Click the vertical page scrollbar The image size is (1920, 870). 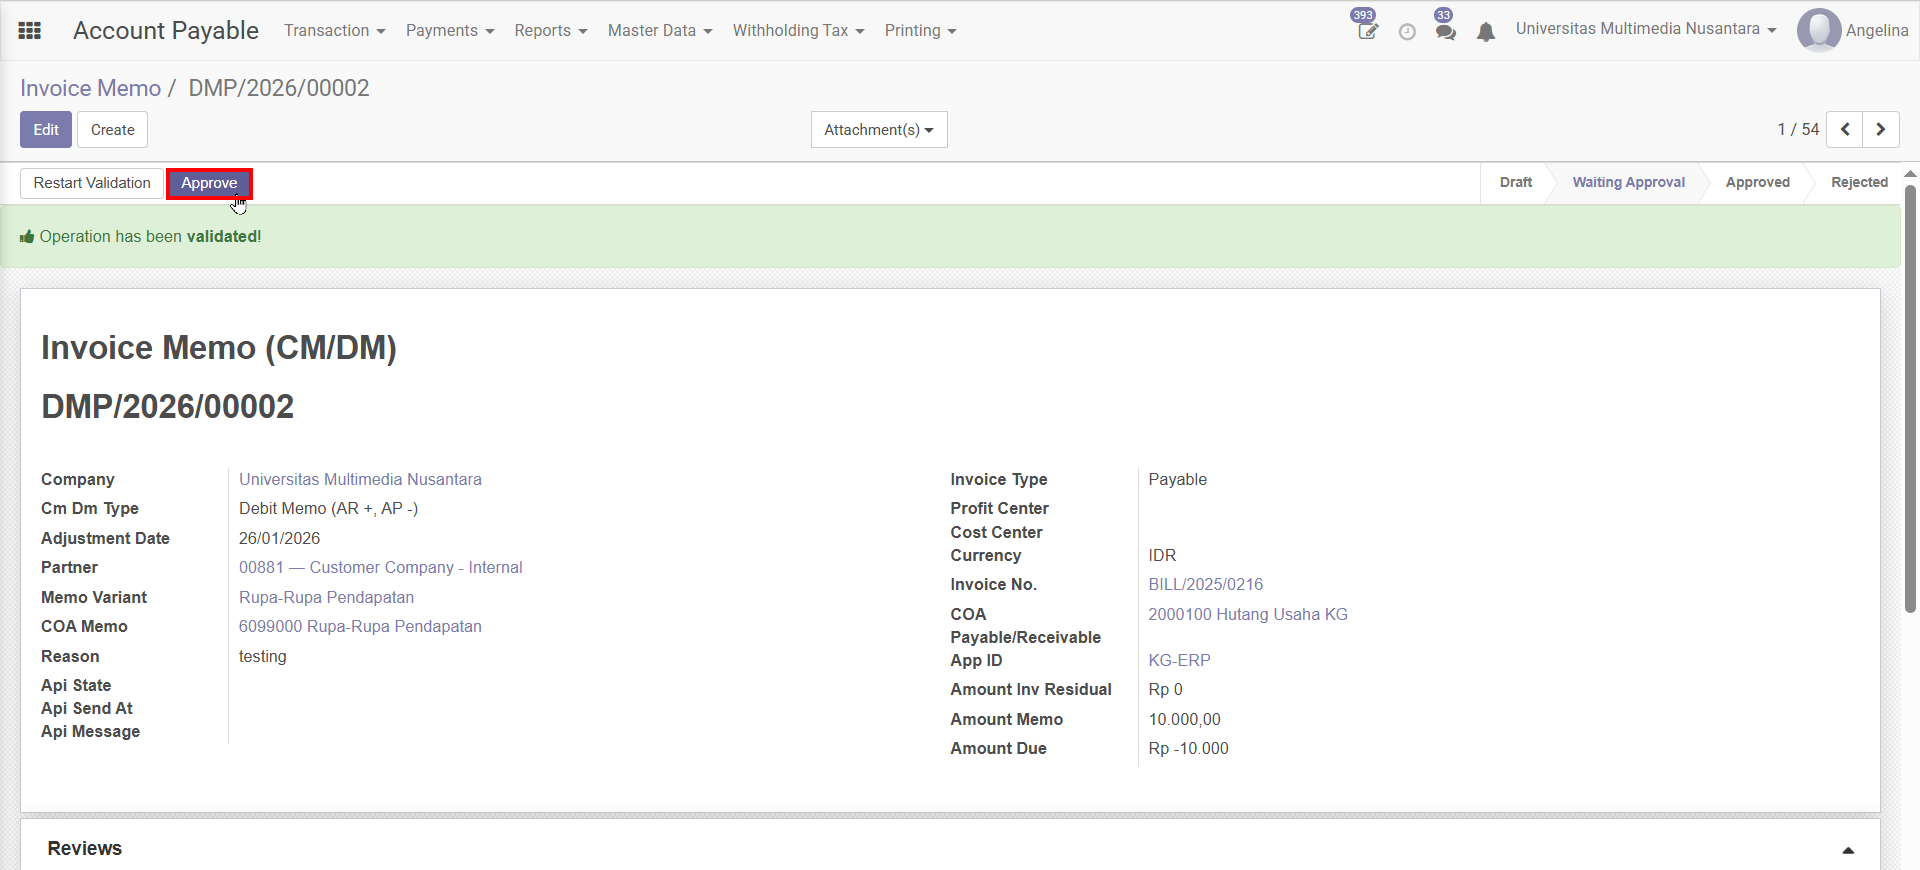tap(1910, 400)
